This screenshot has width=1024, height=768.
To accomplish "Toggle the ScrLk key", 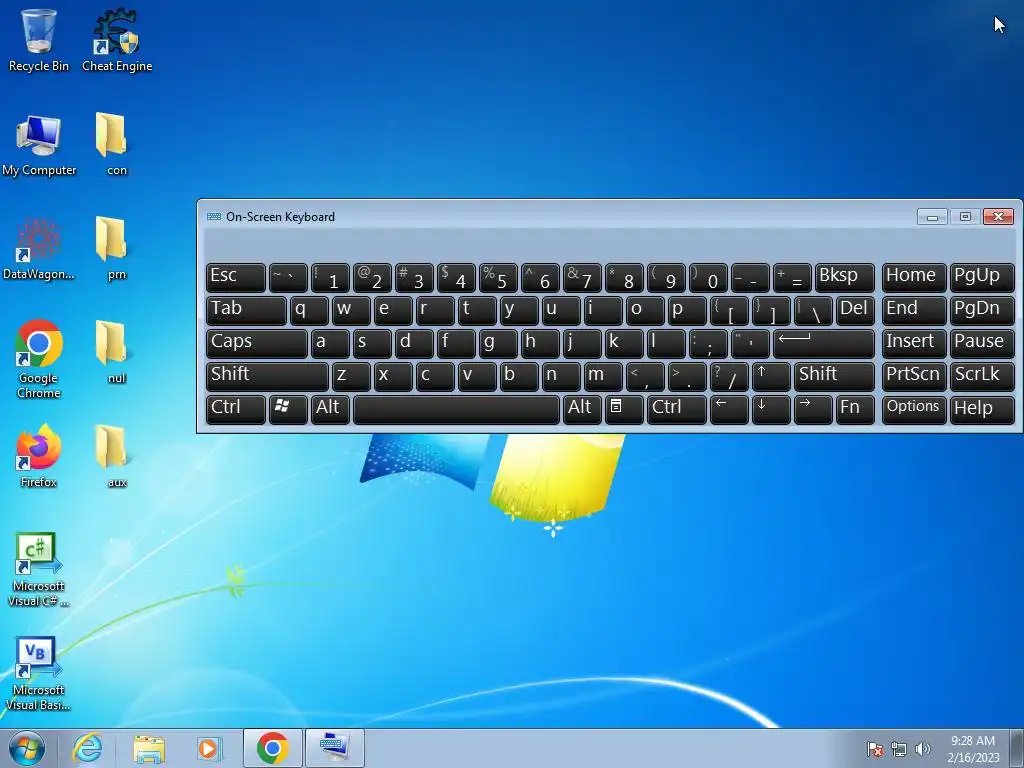I will pos(982,376).
